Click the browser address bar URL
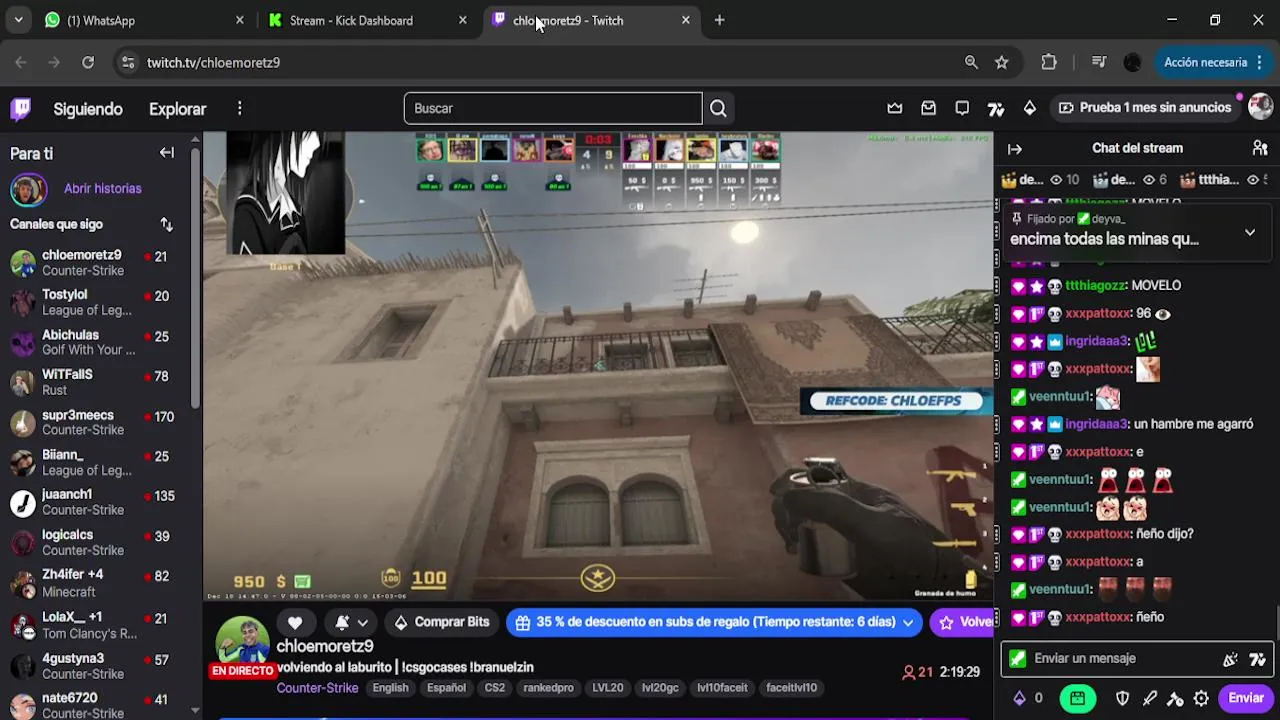This screenshot has height=720, width=1280. [x=213, y=62]
